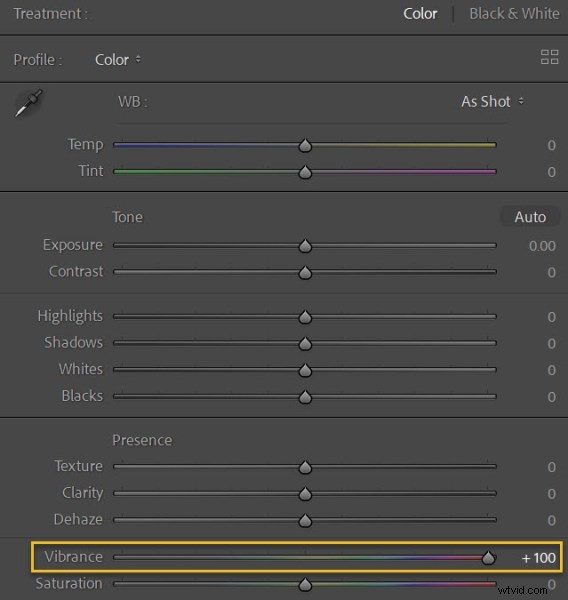Switch treatment to Black & White
This screenshot has height=600, width=568.
[x=514, y=14]
